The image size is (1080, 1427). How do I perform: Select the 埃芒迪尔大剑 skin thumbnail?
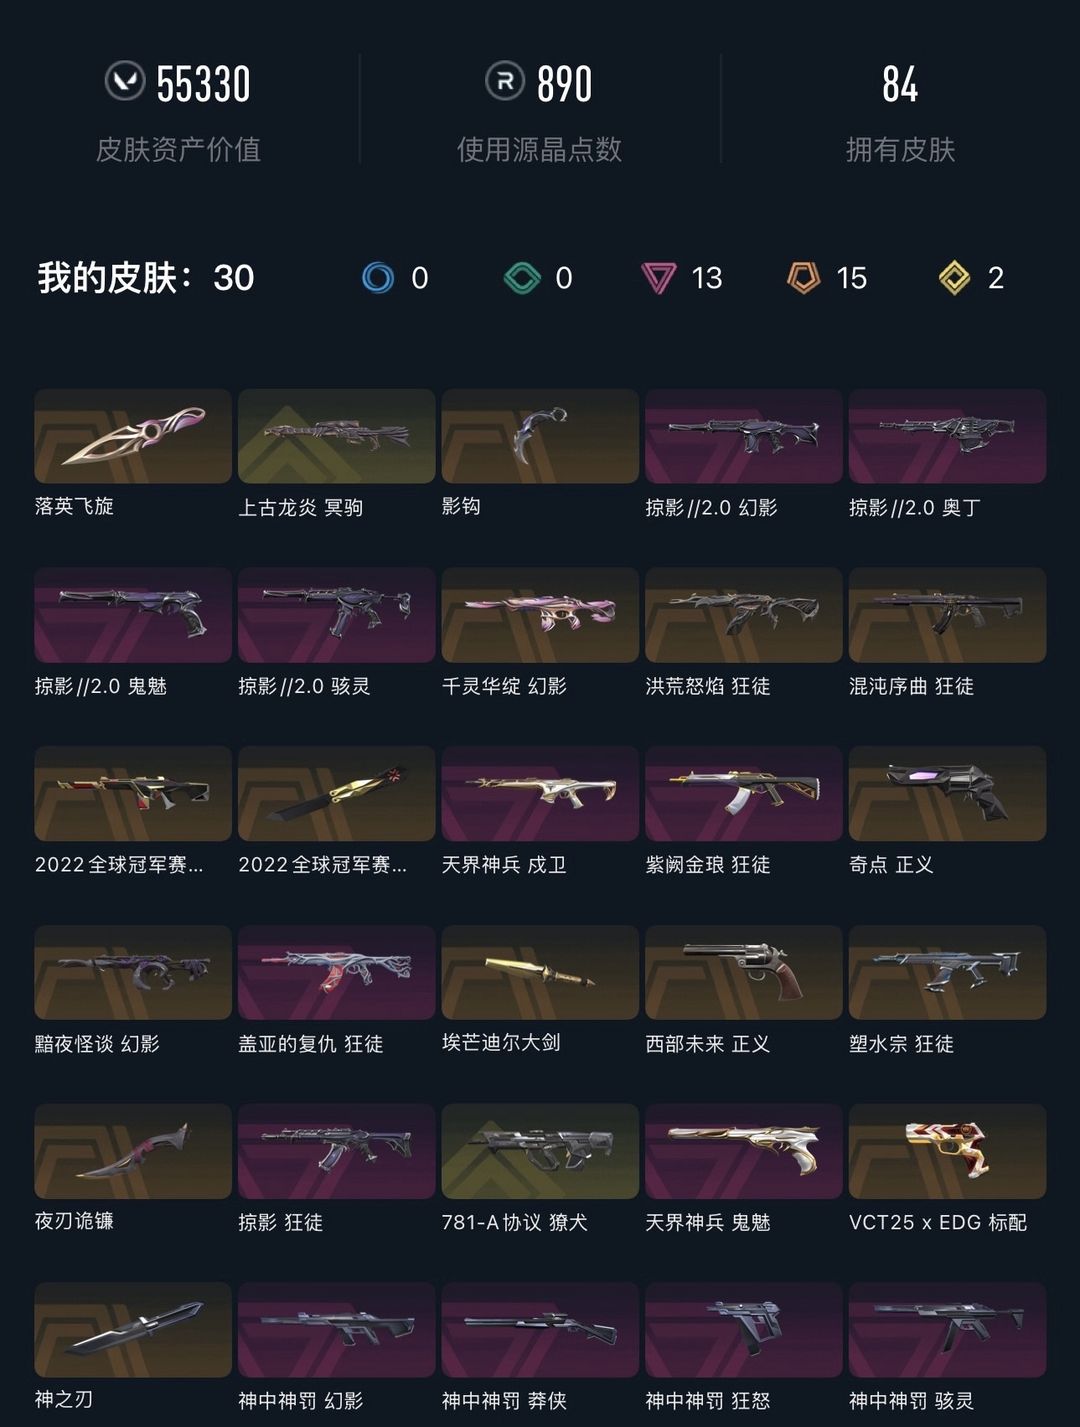[540, 972]
